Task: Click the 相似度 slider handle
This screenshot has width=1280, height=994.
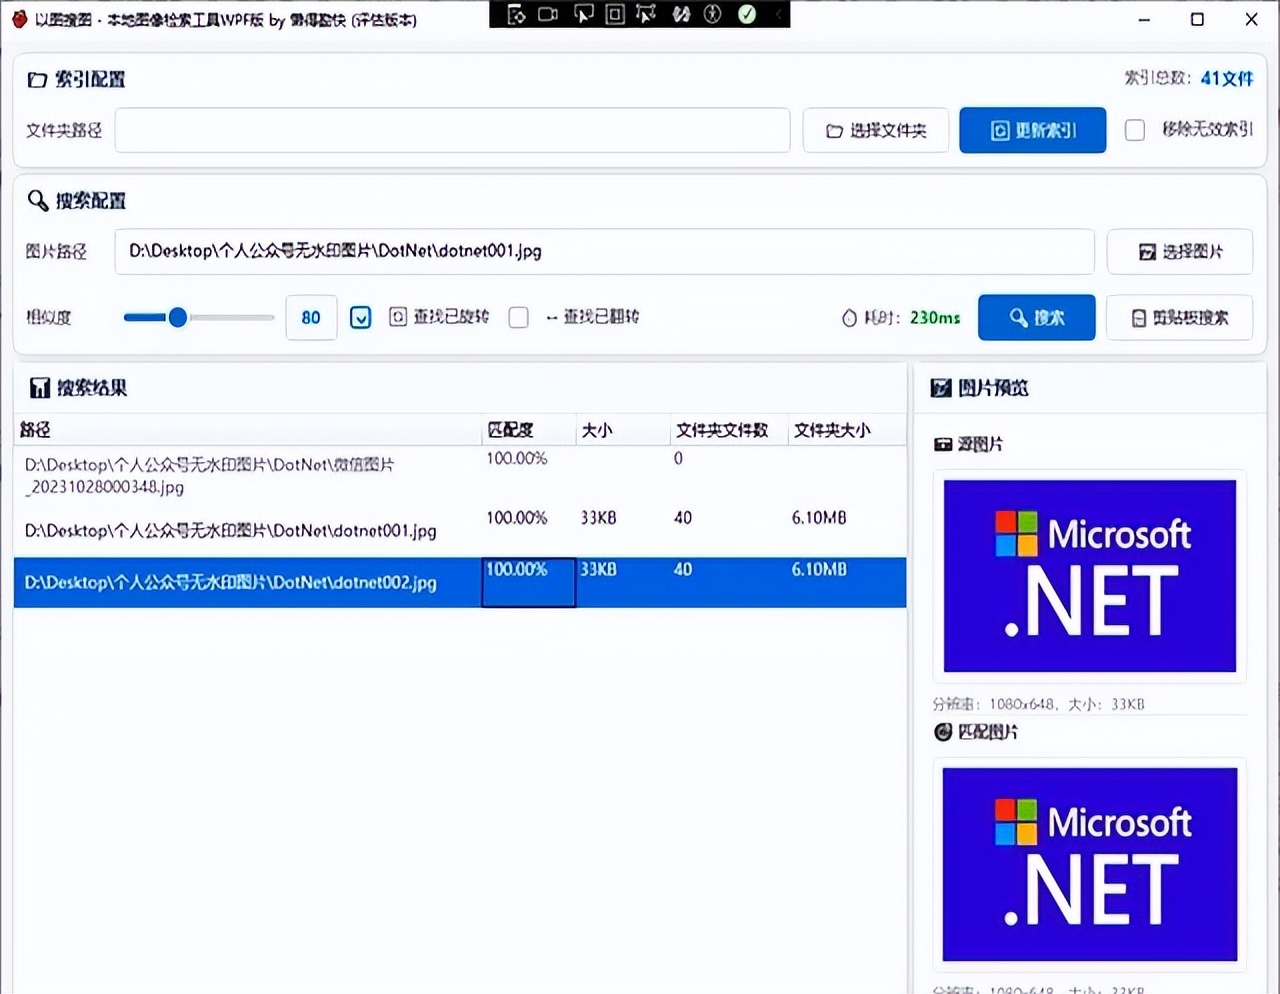Action: point(178,317)
